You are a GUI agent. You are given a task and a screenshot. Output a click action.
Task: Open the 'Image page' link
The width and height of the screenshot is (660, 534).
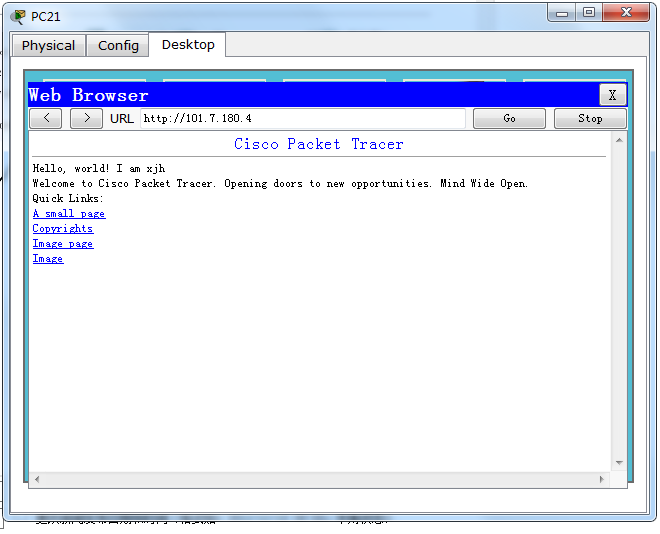(63, 244)
